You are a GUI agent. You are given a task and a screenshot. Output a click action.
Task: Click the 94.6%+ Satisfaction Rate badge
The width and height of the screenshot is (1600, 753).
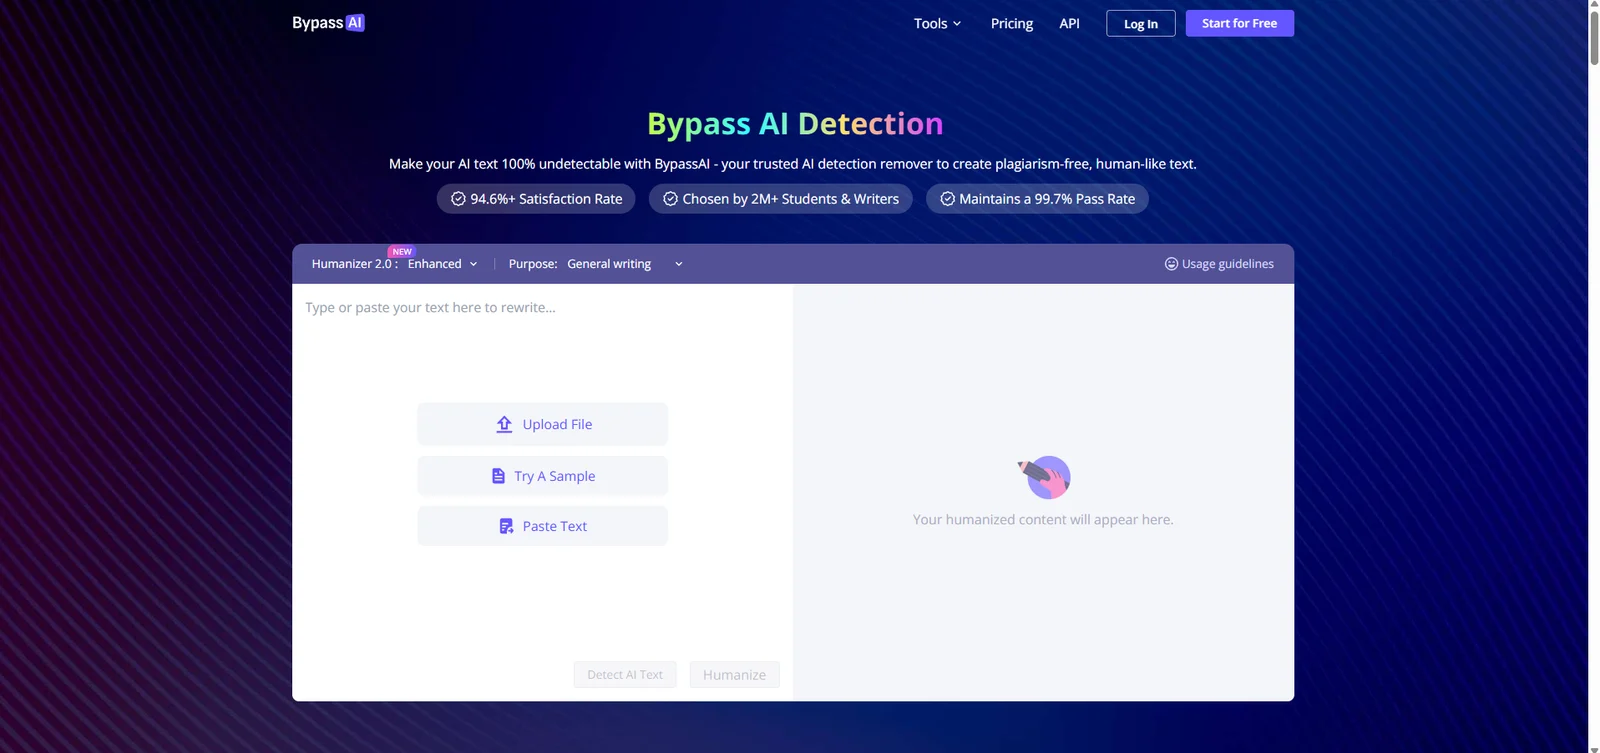536,199
